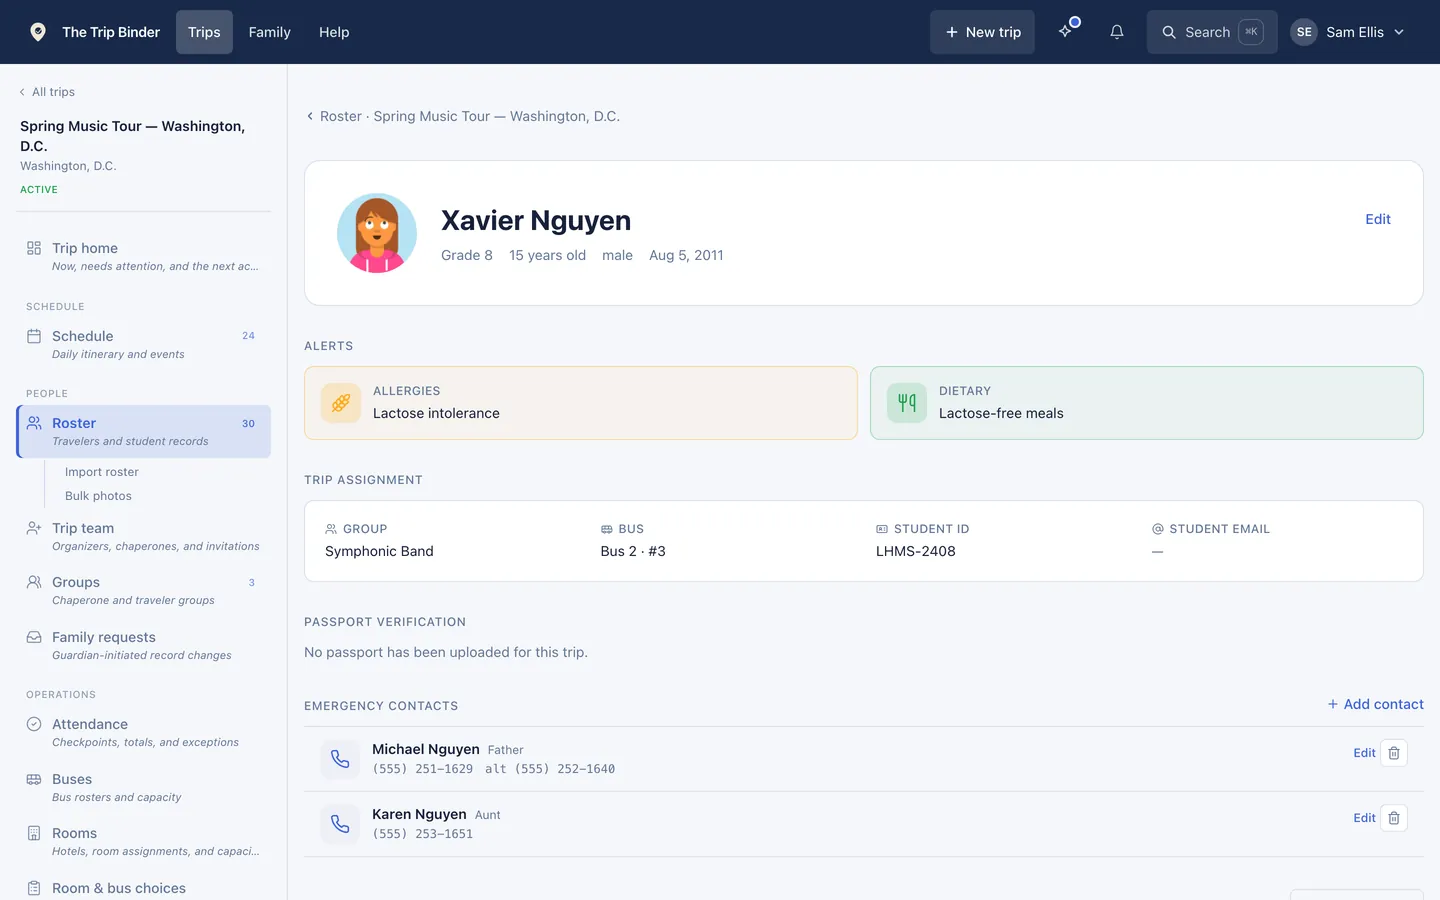Image resolution: width=1440 pixels, height=900 pixels.
Task: Click the phone icon for Karen Nguyen
Action: point(340,824)
